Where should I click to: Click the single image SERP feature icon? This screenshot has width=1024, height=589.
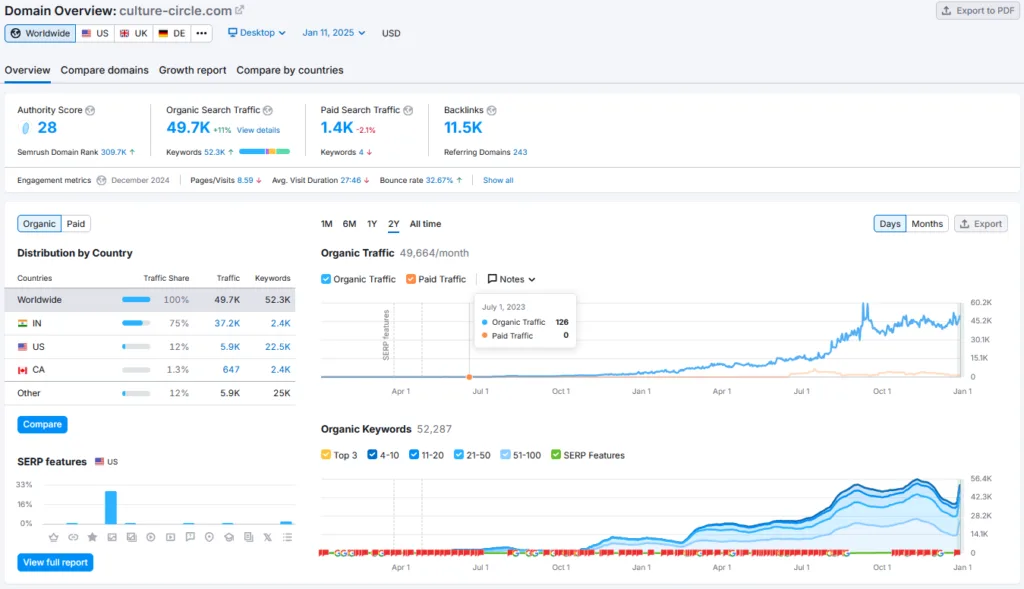point(112,537)
